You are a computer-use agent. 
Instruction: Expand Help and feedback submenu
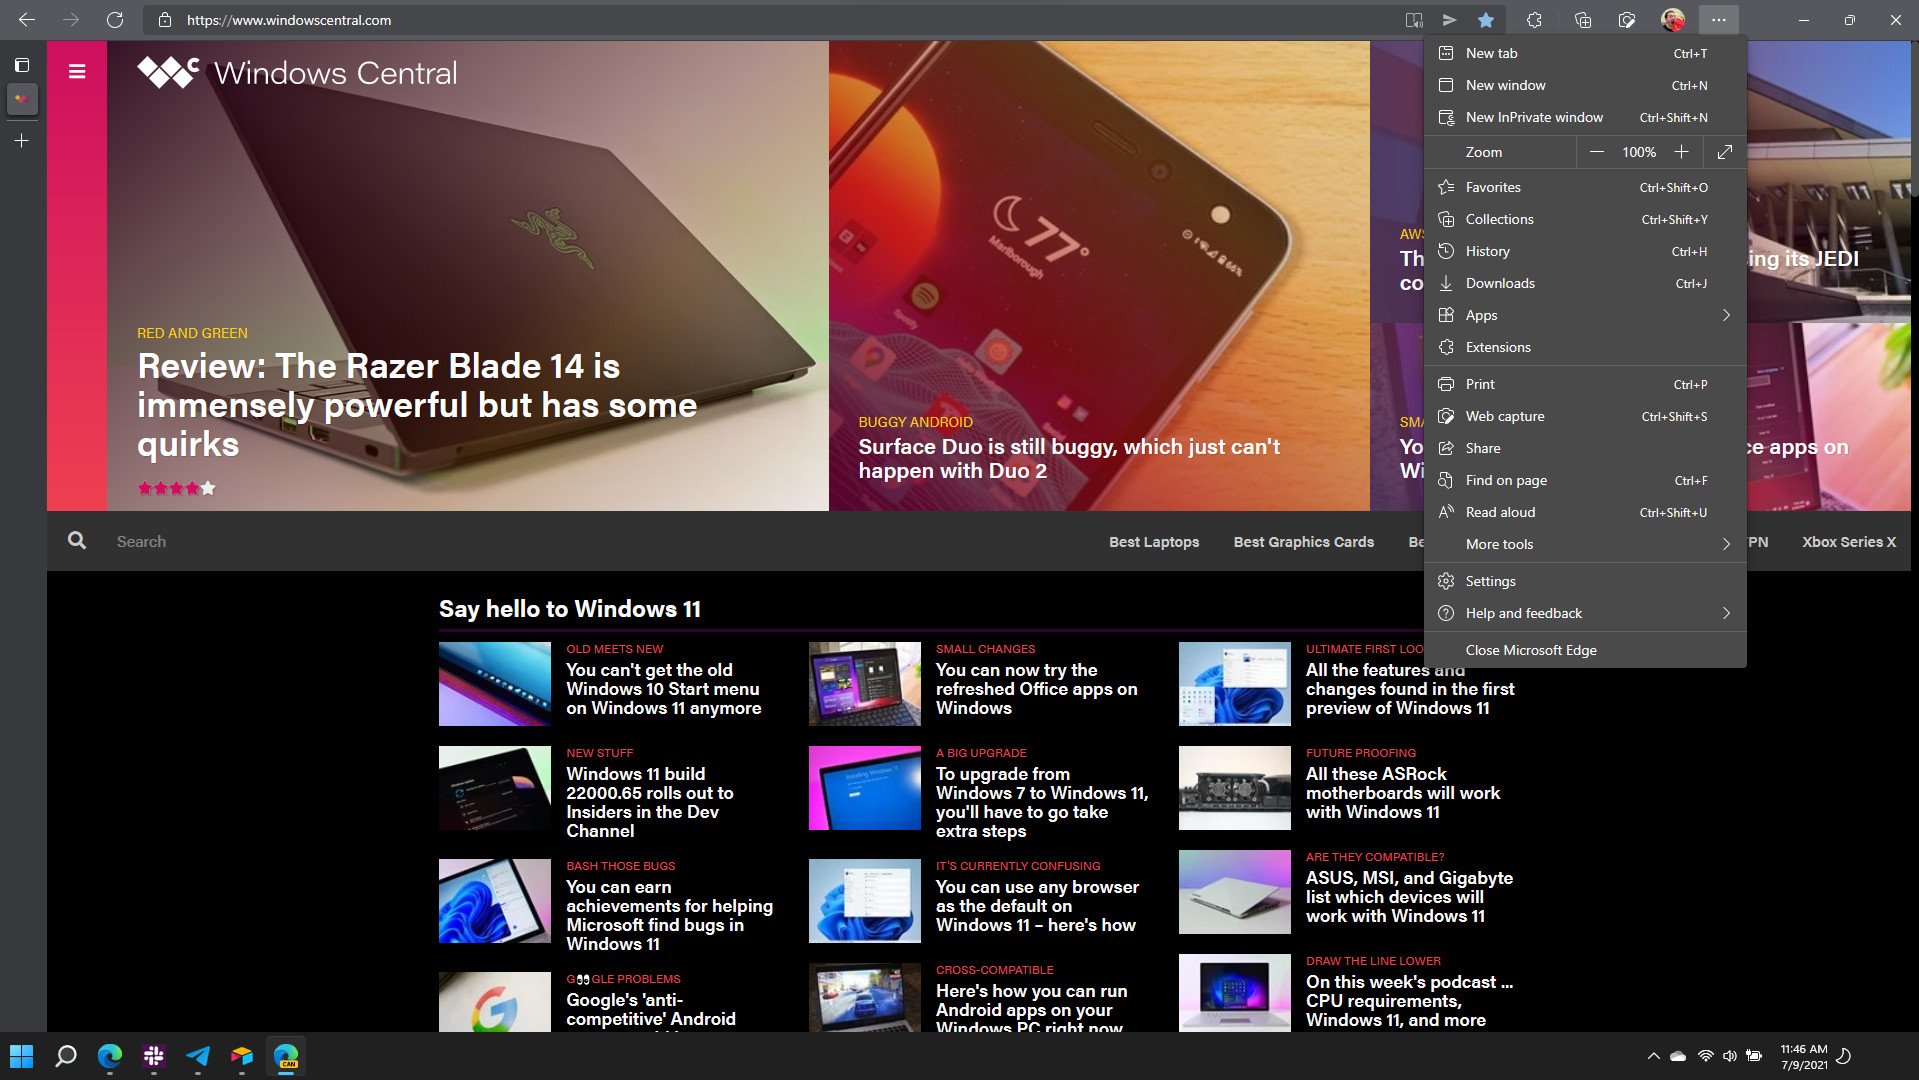pyautogui.click(x=1585, y=613)
